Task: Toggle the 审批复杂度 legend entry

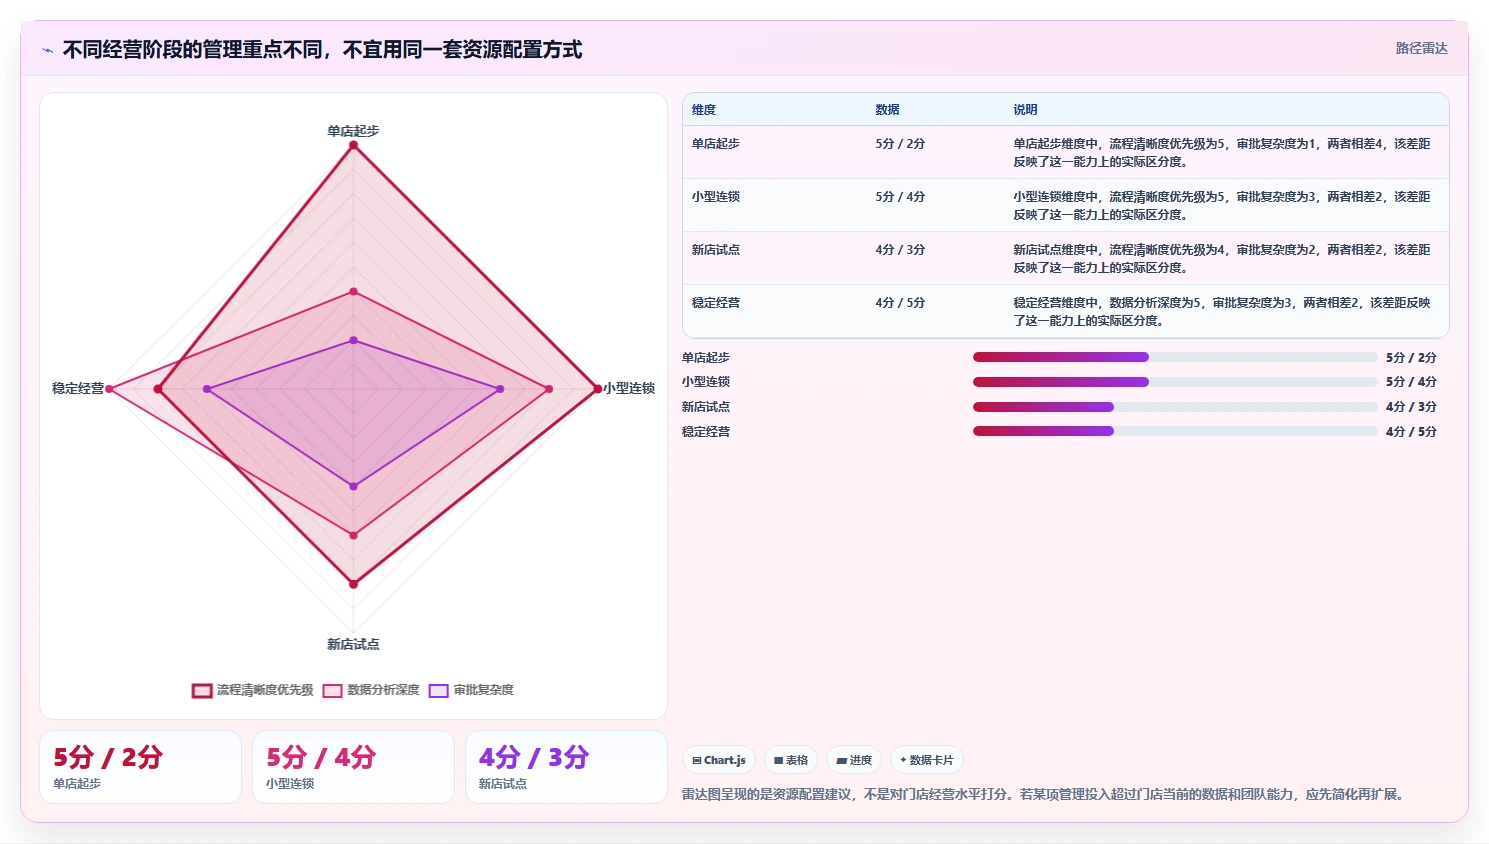Action: coord(471,690)
